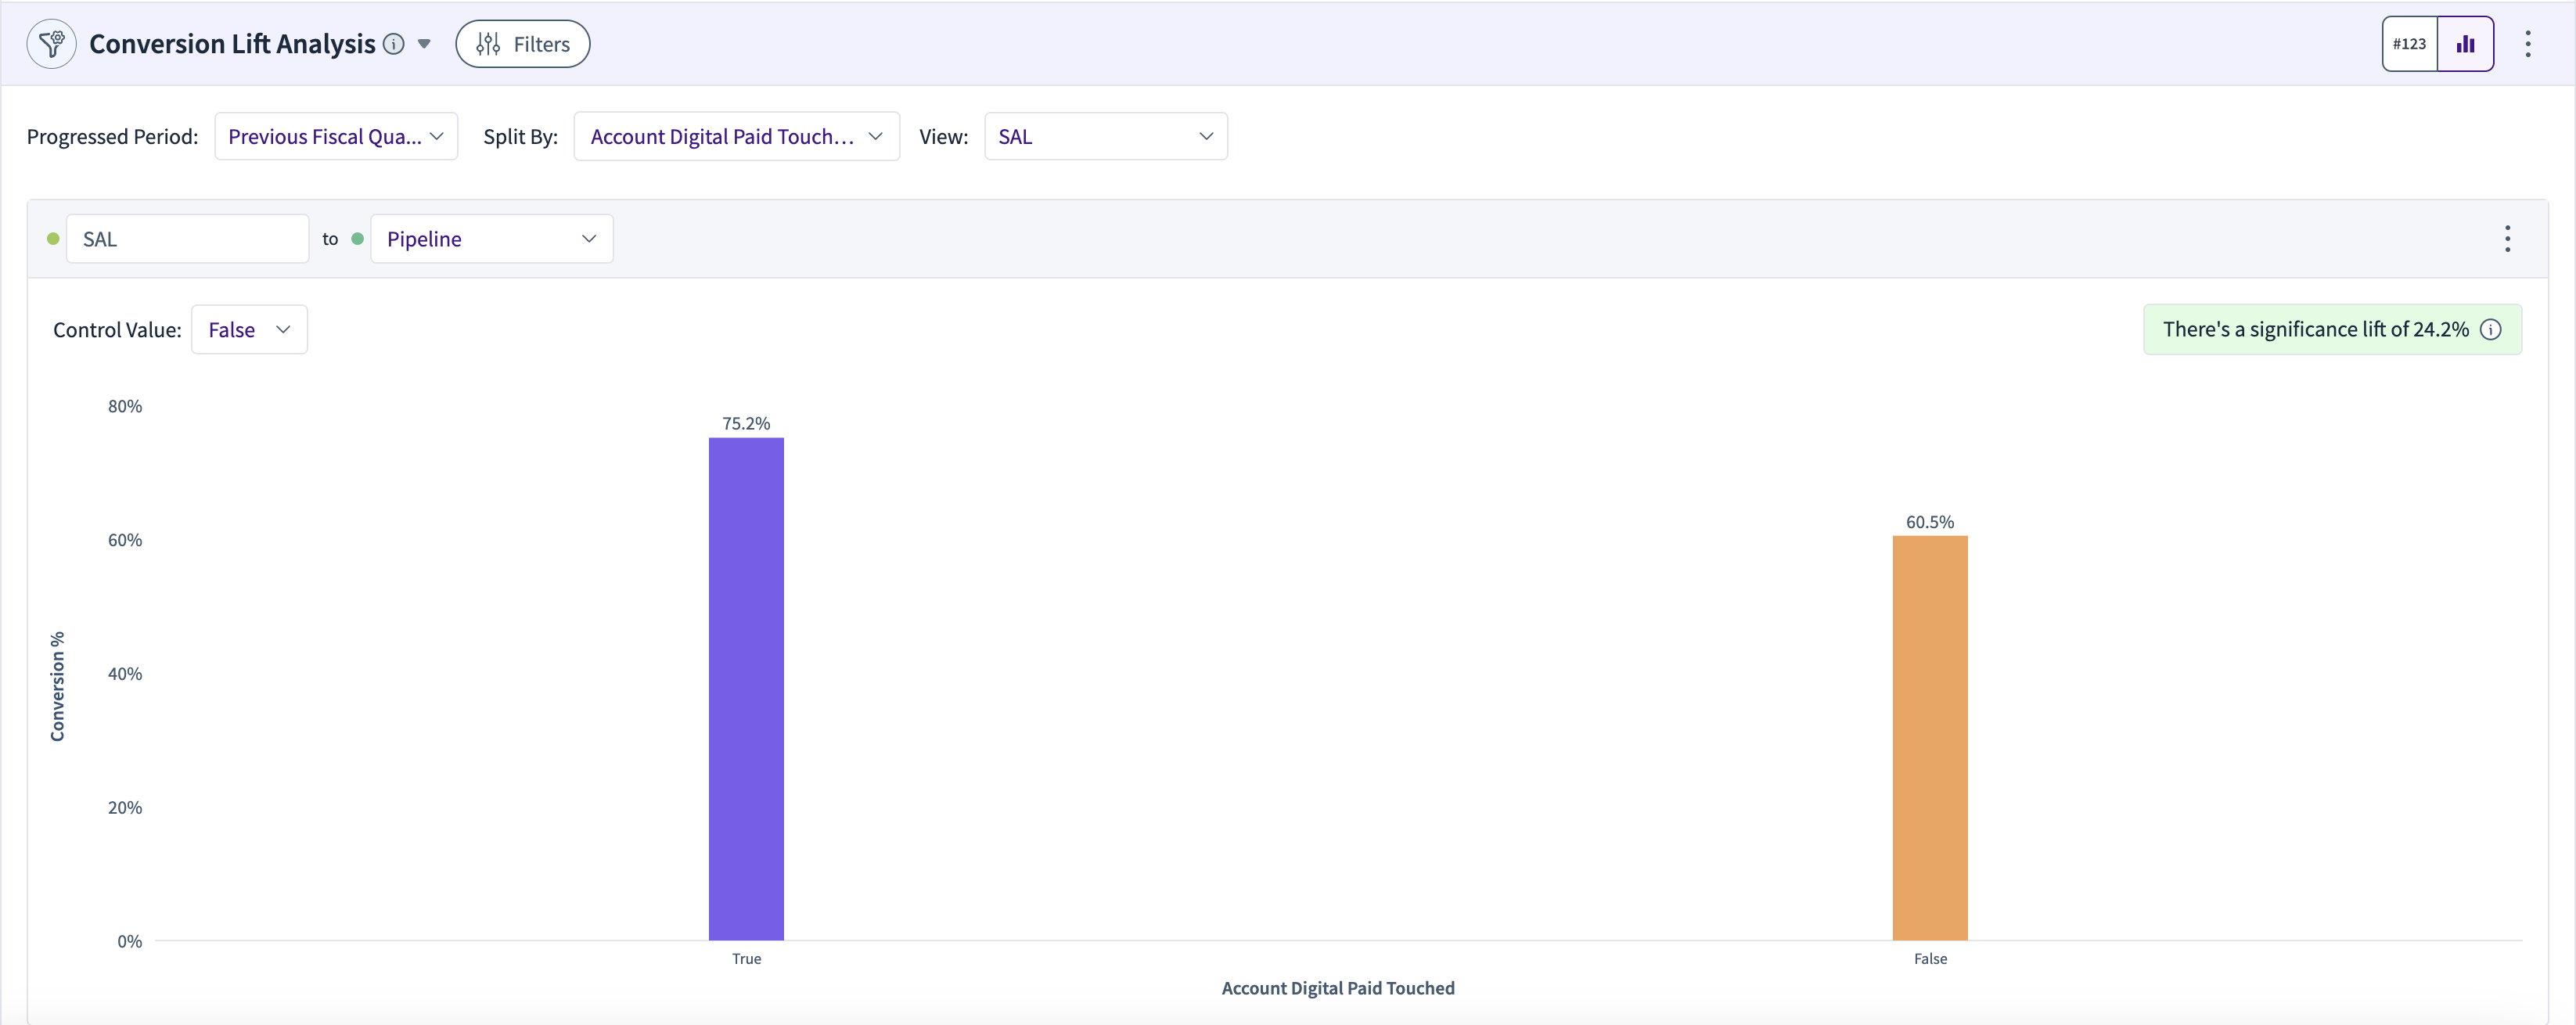This screenshot has height=1025, width=2576.
Task: Click the significance lift of 24.2% banner
Action: [2332, 330]
